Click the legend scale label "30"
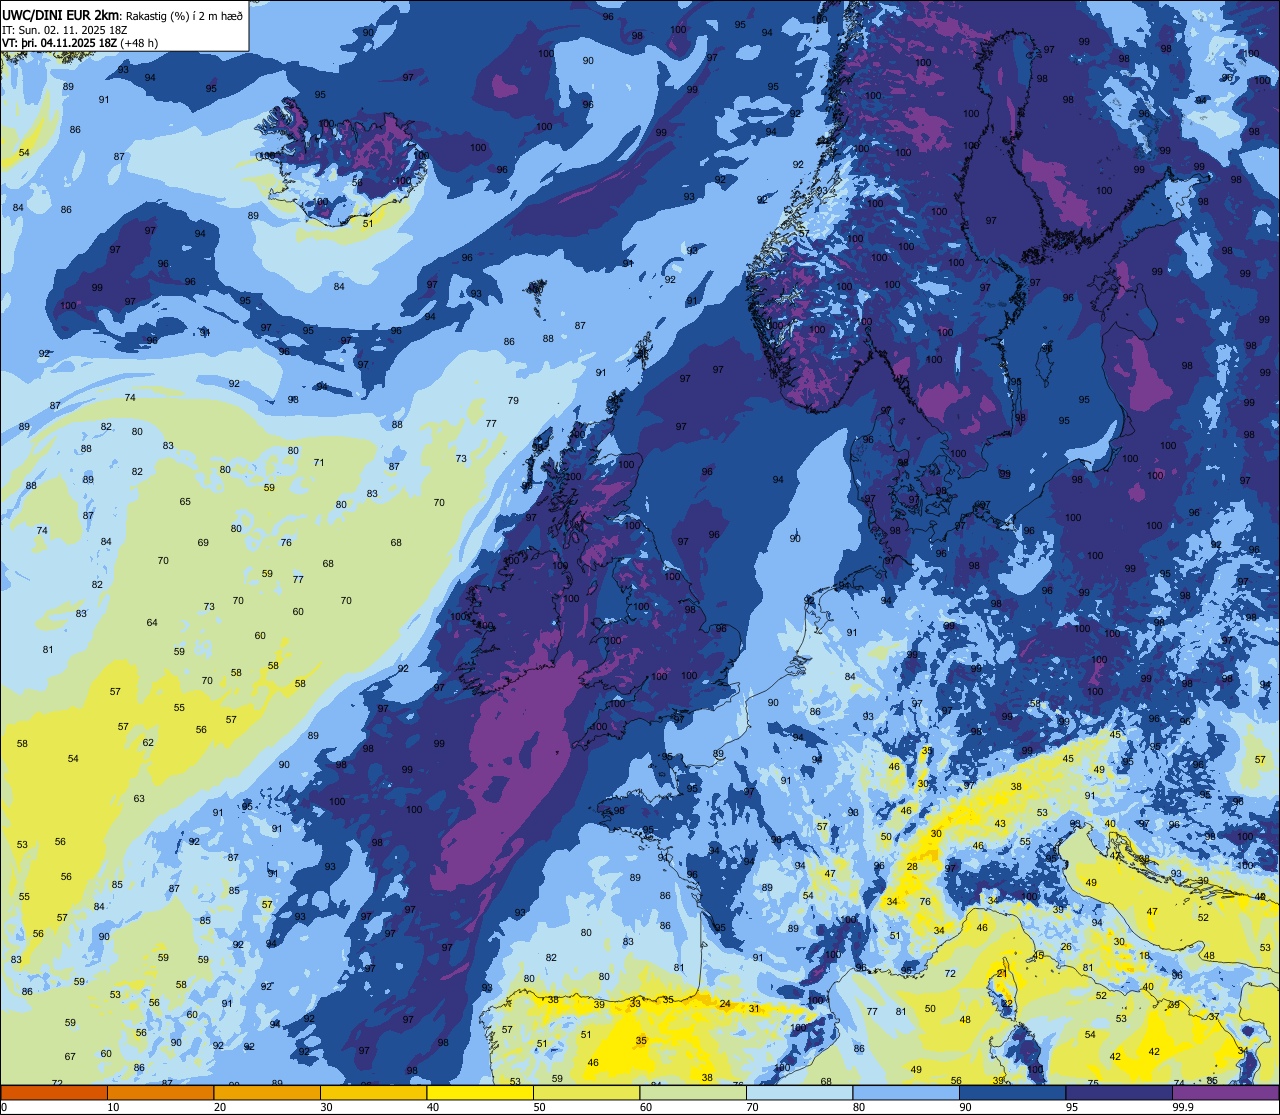 pyautogui.click(x=327, y=1107)
